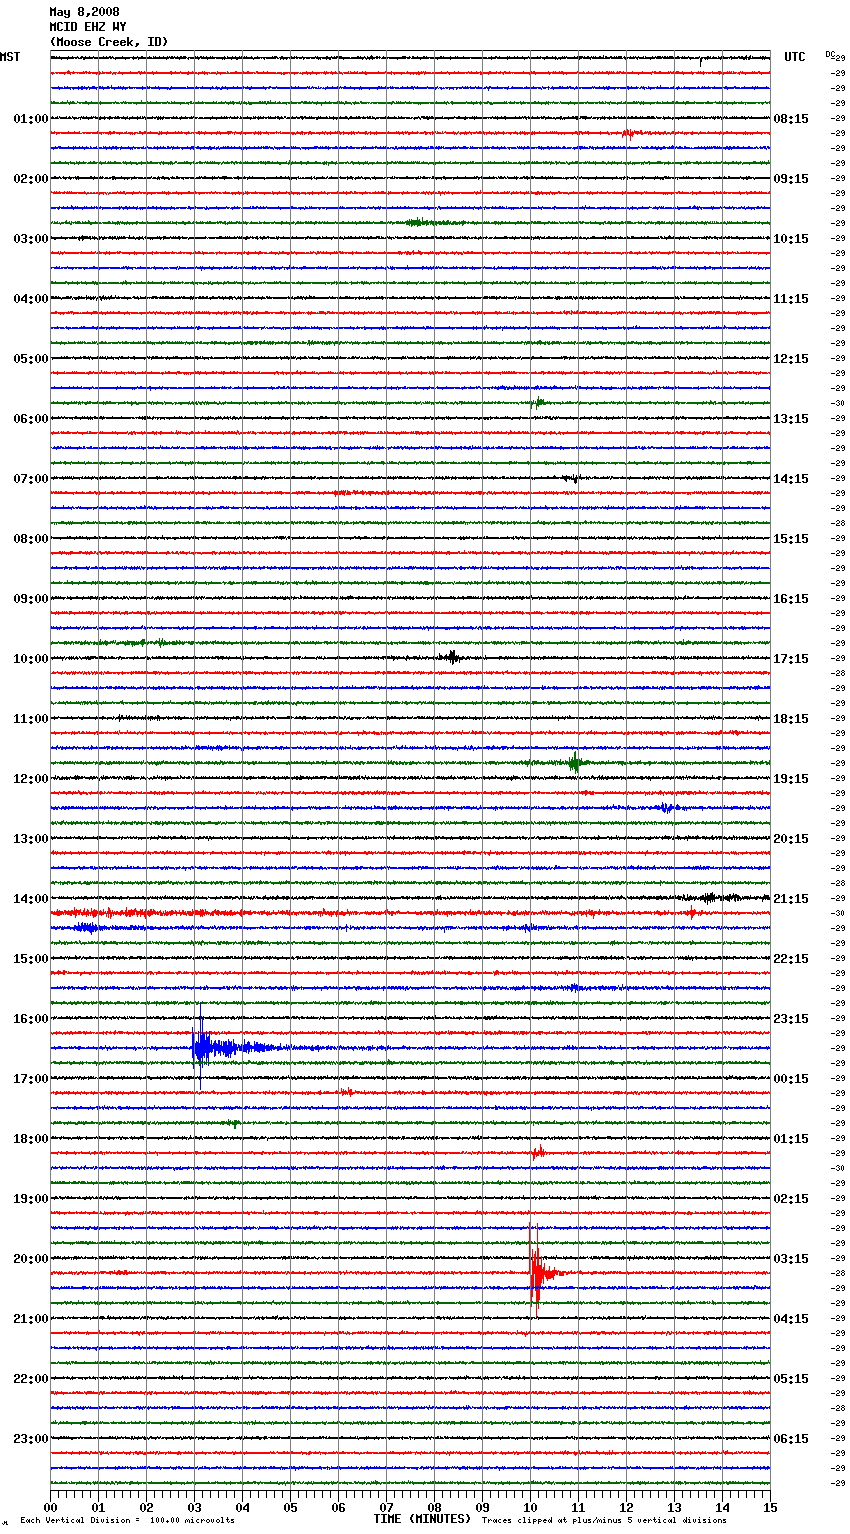
Task: Click the '(Moose Creek, ID)' location label
Action: pyautogui.click(x=109, y=42)
